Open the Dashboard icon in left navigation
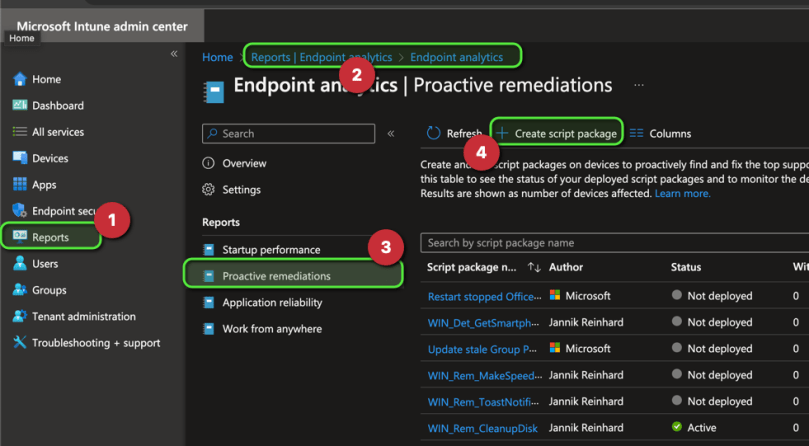Viewport: 809px width, 446px height. (20, 106)
